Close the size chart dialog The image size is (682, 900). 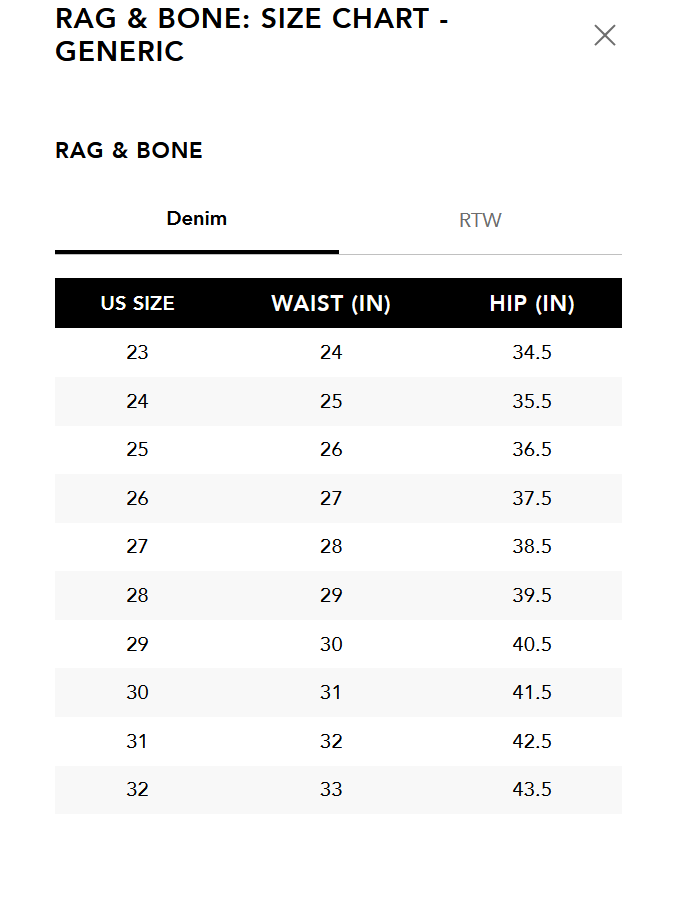coord(604,36)
